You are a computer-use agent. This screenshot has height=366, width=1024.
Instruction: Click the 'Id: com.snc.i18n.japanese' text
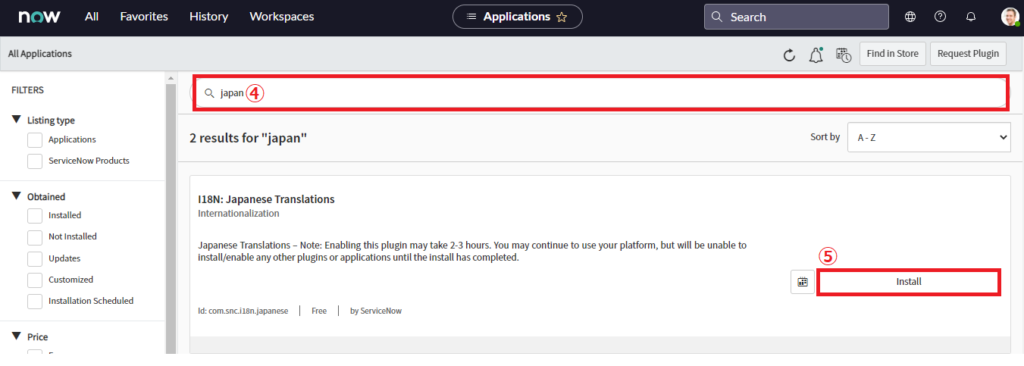click(x=242, y=311)
